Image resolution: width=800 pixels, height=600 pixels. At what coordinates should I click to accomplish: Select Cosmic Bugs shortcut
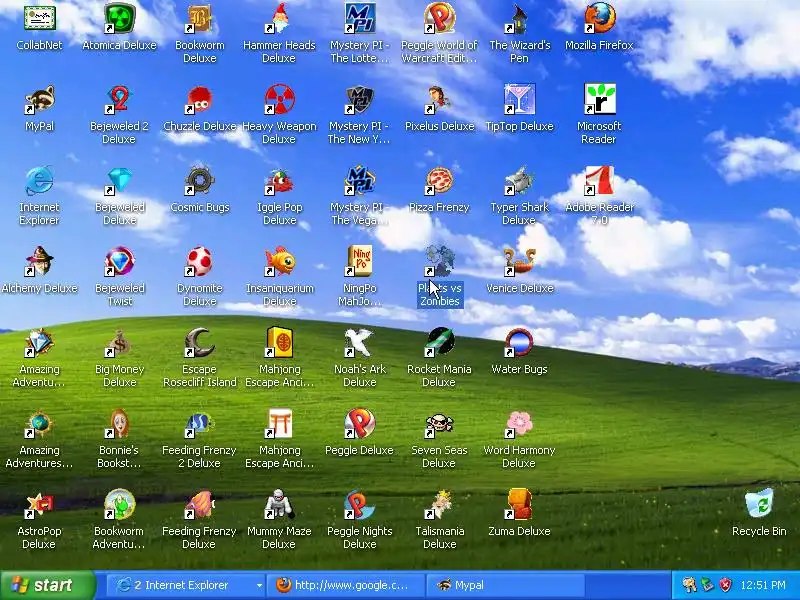click(199, 180)
